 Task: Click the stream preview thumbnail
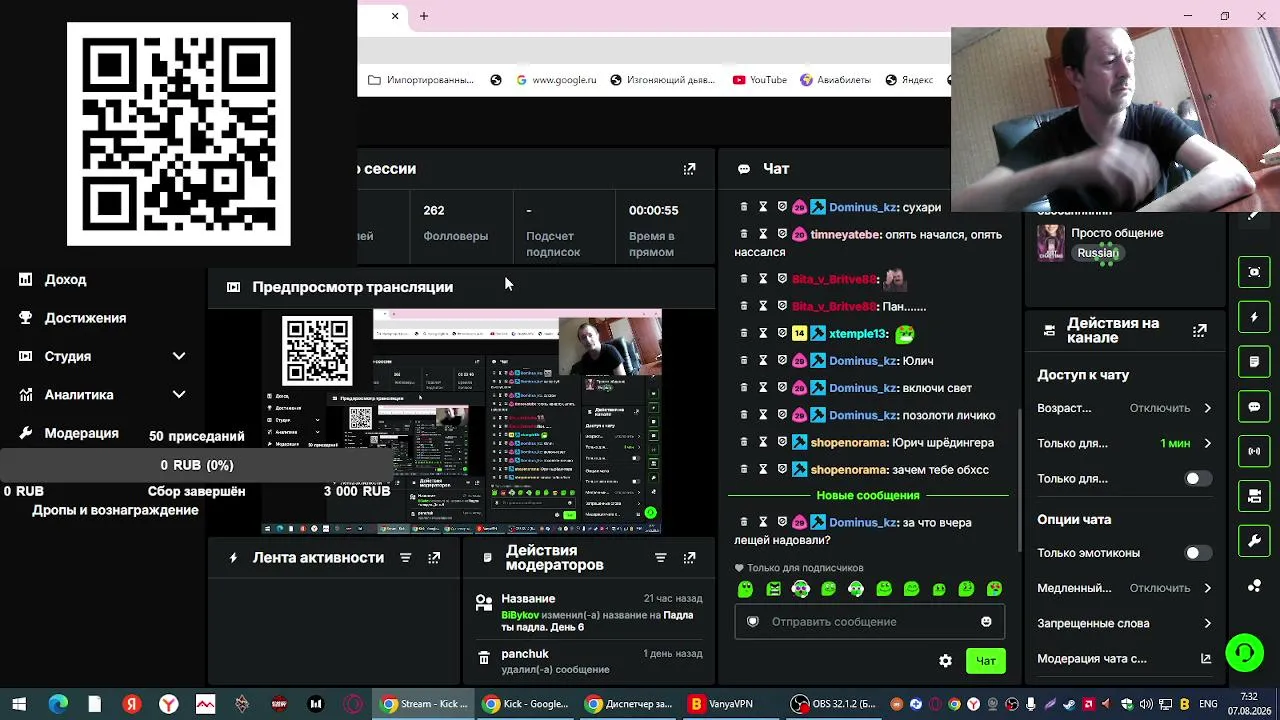click(x=461, y=421)
